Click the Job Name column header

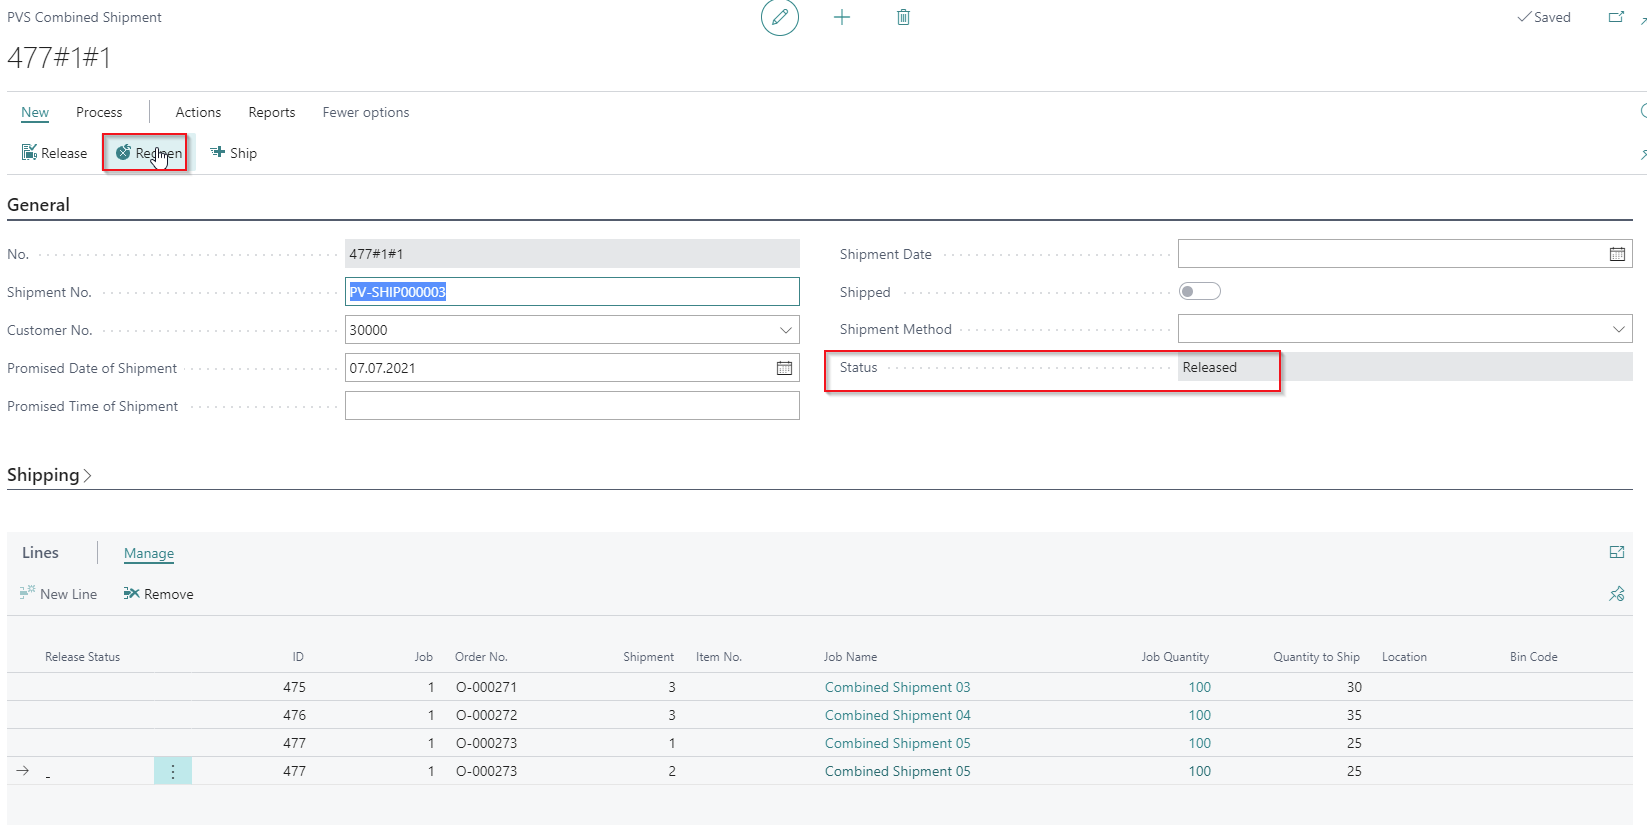coord(850,657)
